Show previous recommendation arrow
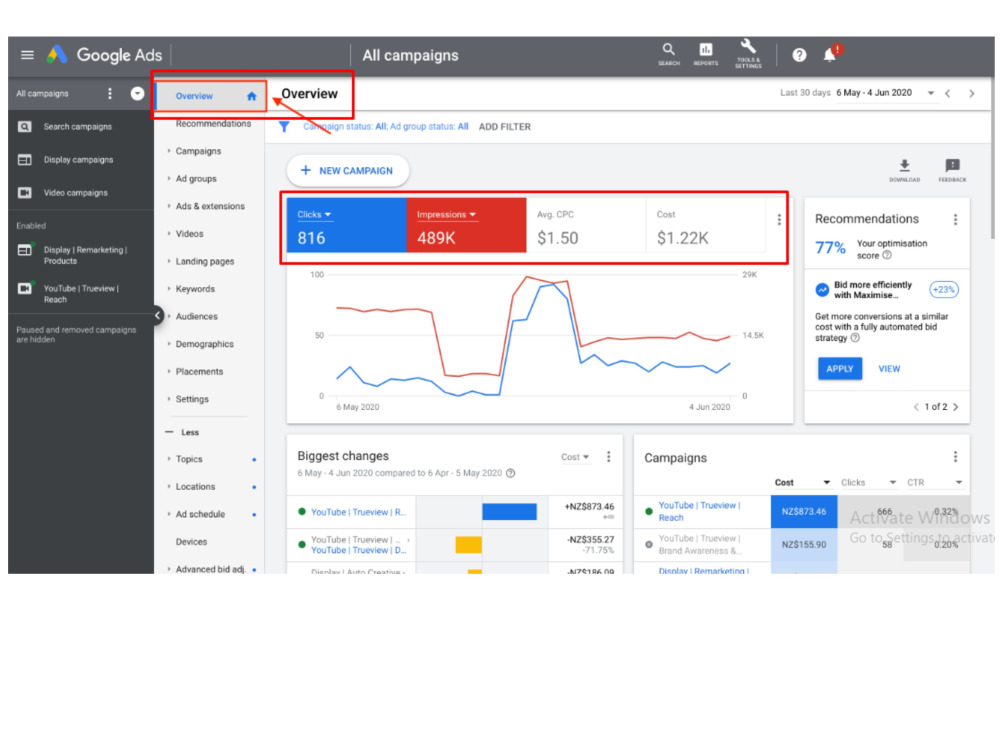Viewport: 1000px width, 750px height. pyautogui.click(x=916, y=407)
